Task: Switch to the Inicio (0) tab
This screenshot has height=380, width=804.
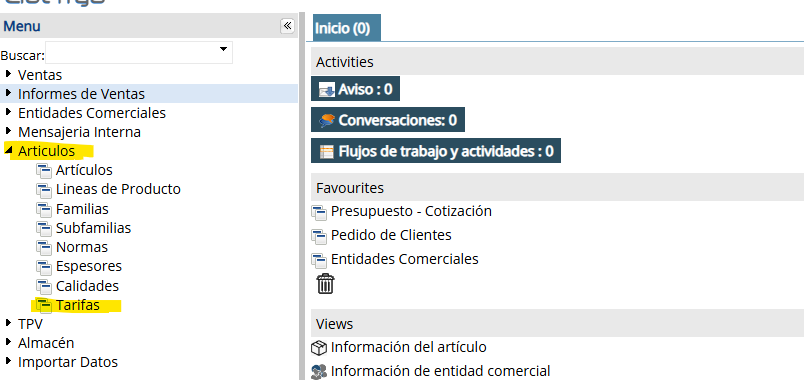Action: 347,28
